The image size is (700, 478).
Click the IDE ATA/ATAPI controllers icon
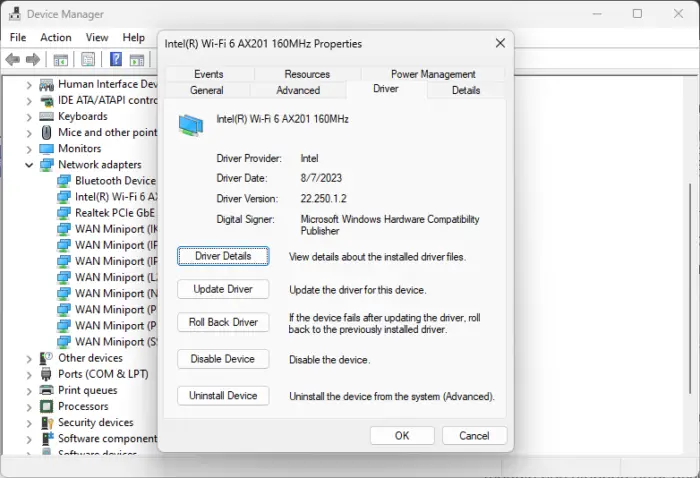46,100
